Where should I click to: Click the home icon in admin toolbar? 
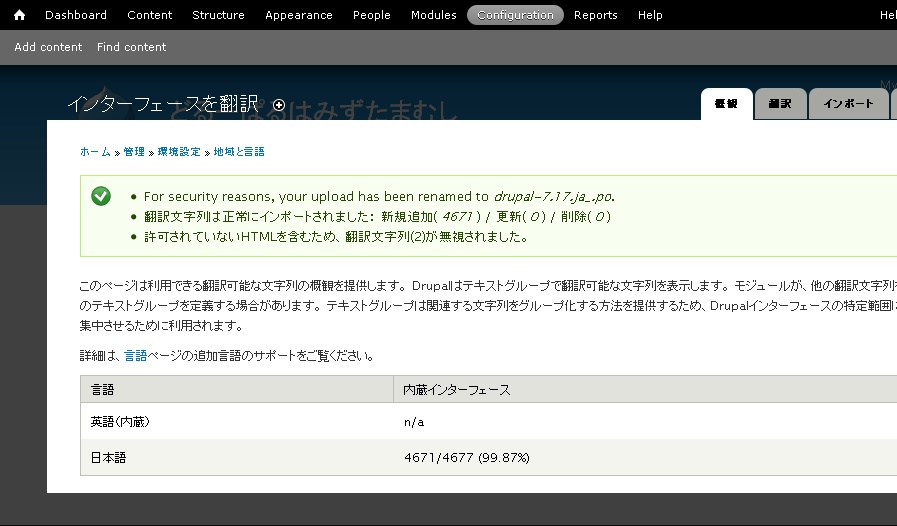click(x=18, y=15)
